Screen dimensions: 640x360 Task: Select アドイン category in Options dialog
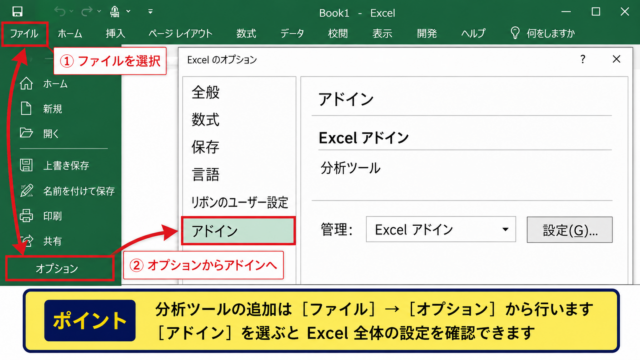coord(238,231)
